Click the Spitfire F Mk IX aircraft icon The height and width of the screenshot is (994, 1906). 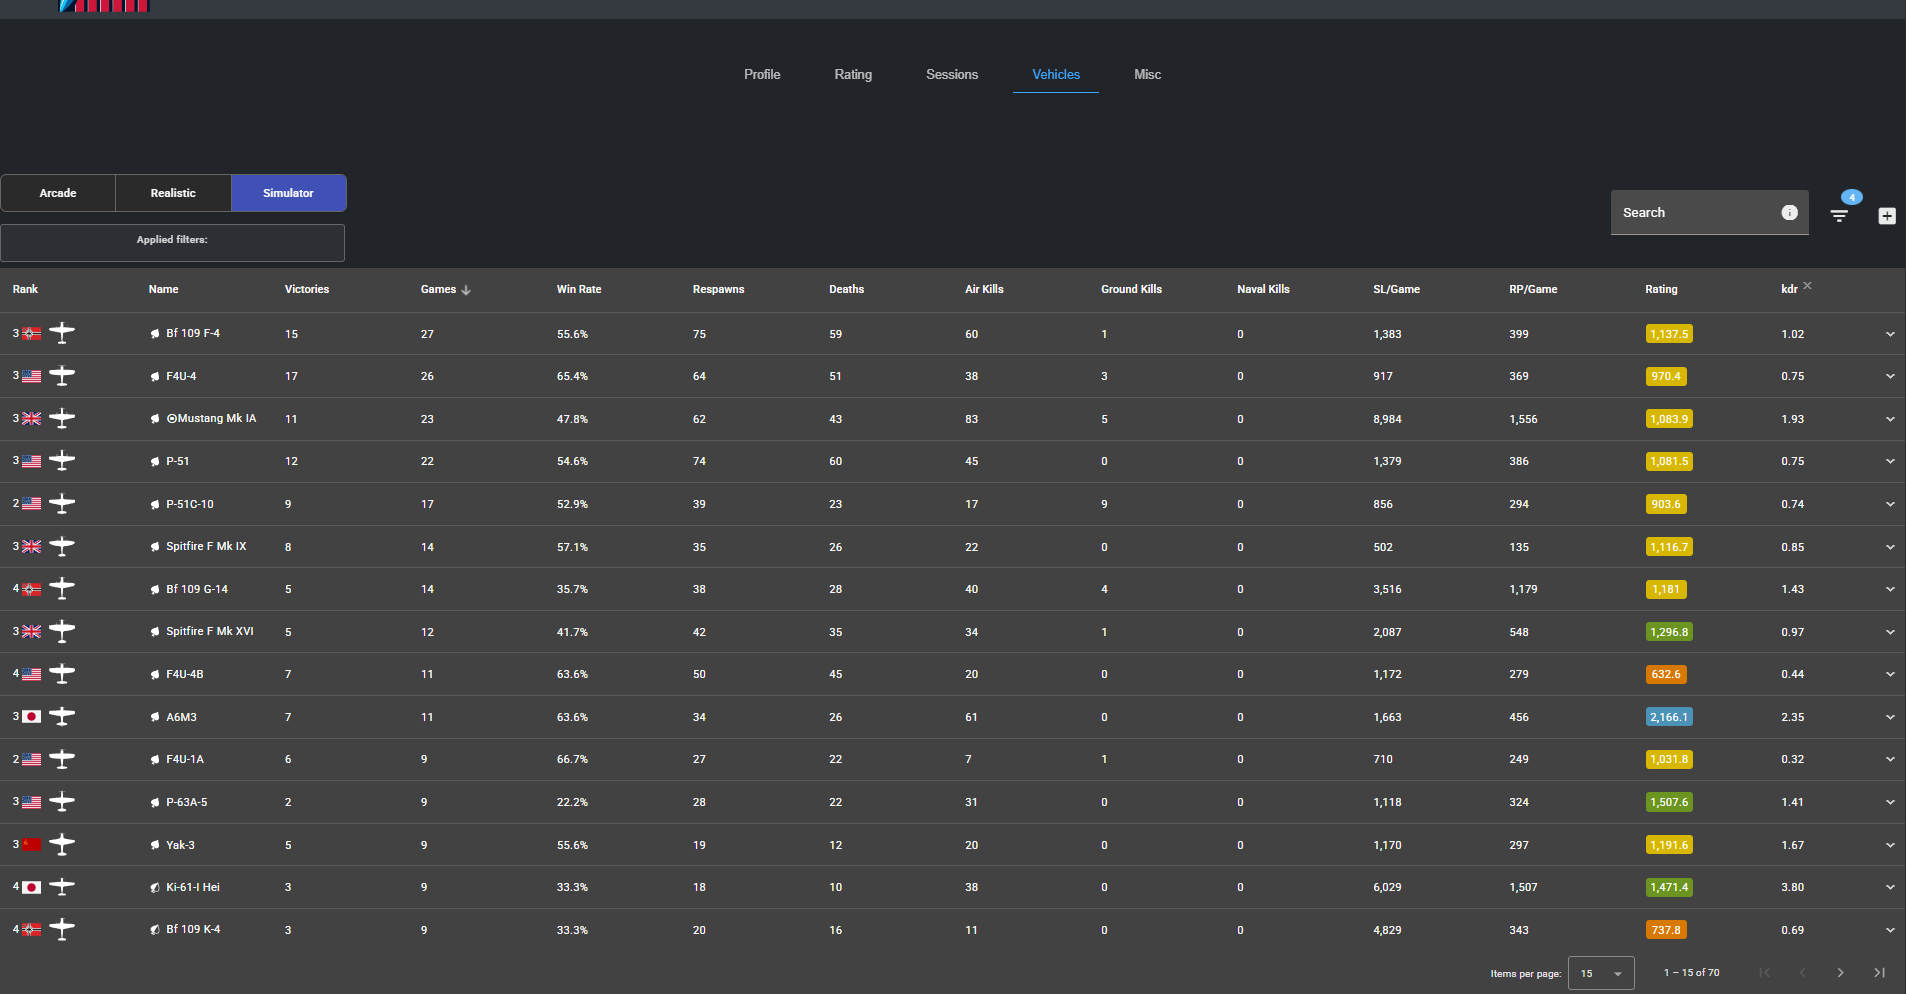(x=62, y=546)
